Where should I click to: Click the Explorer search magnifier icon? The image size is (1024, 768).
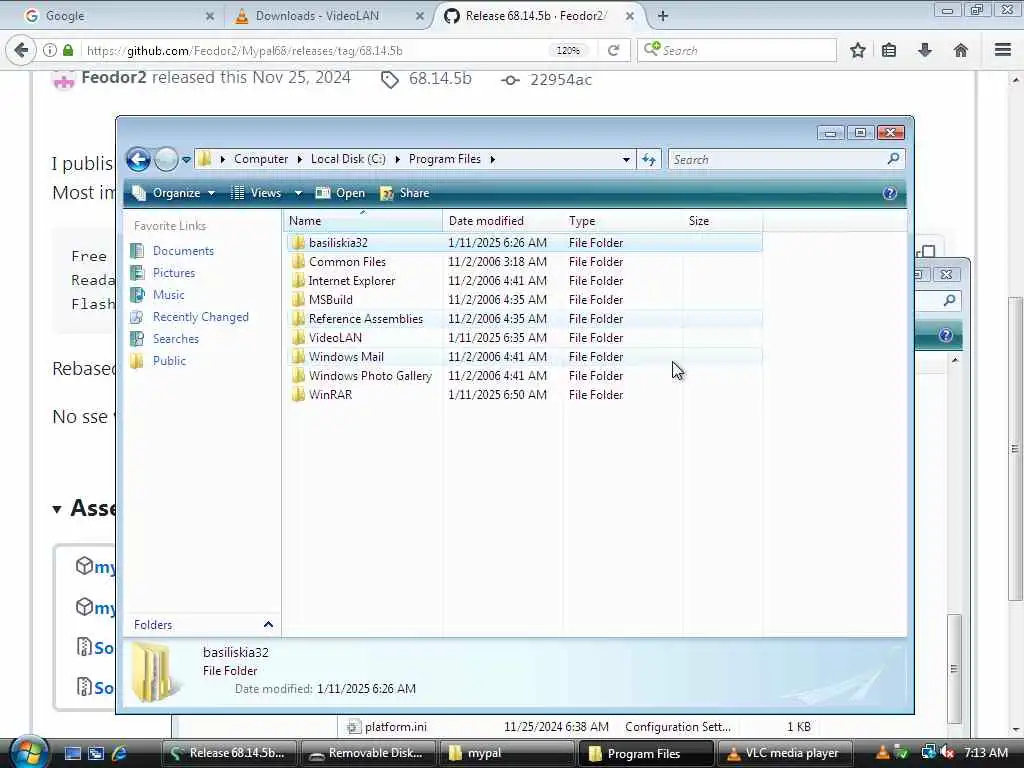click(893, 159)
